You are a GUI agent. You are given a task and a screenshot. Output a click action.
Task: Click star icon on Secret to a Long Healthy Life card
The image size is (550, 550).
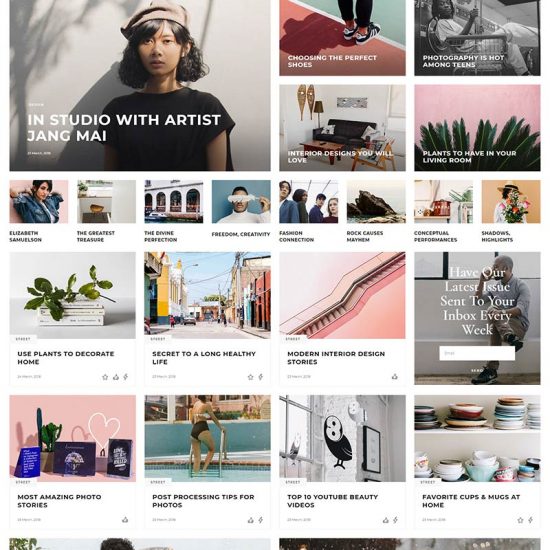(250, 377)
